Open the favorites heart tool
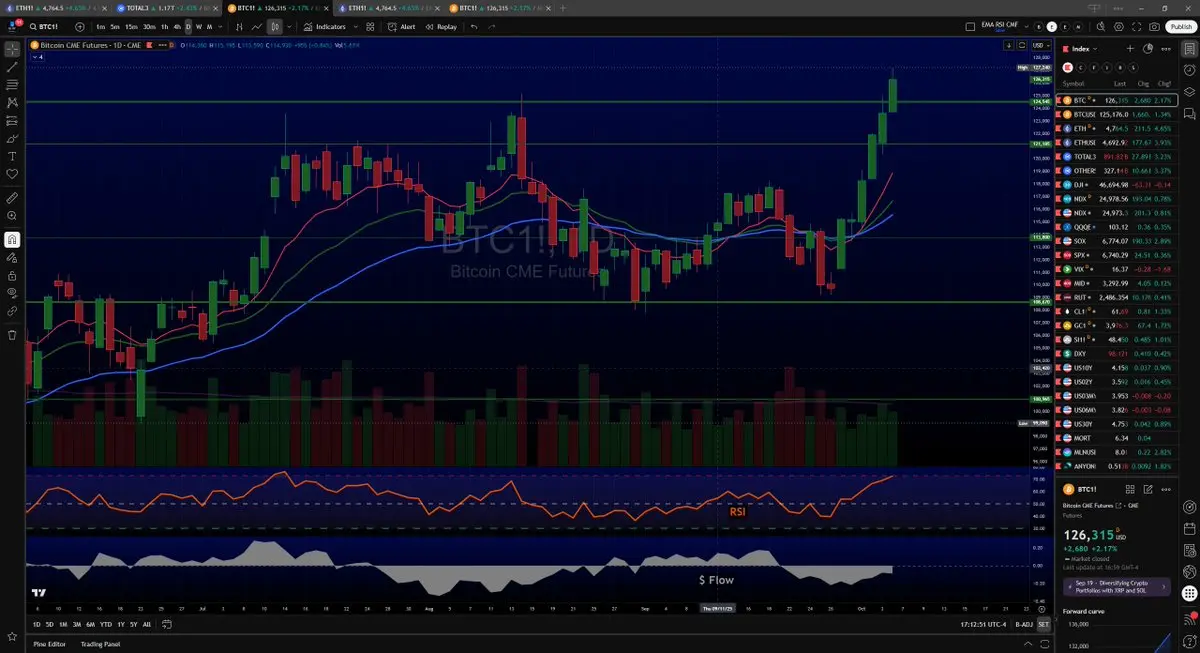 click(x=12, y=174)
